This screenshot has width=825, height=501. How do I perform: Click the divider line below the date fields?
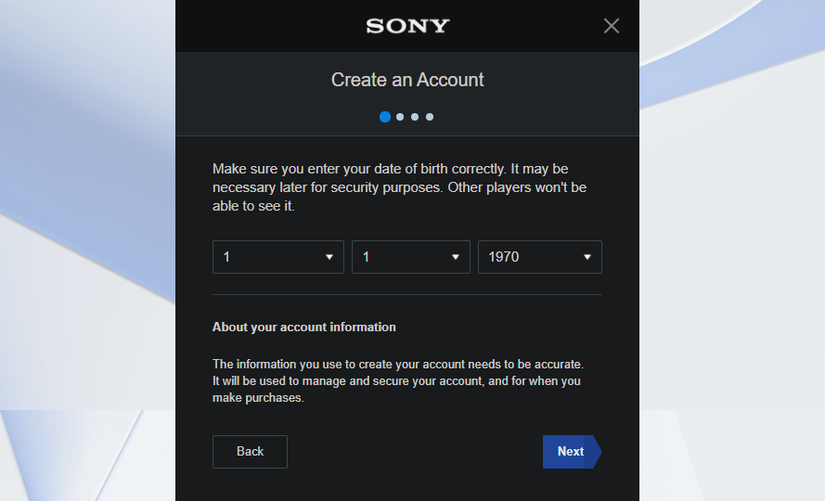point(407,295)
